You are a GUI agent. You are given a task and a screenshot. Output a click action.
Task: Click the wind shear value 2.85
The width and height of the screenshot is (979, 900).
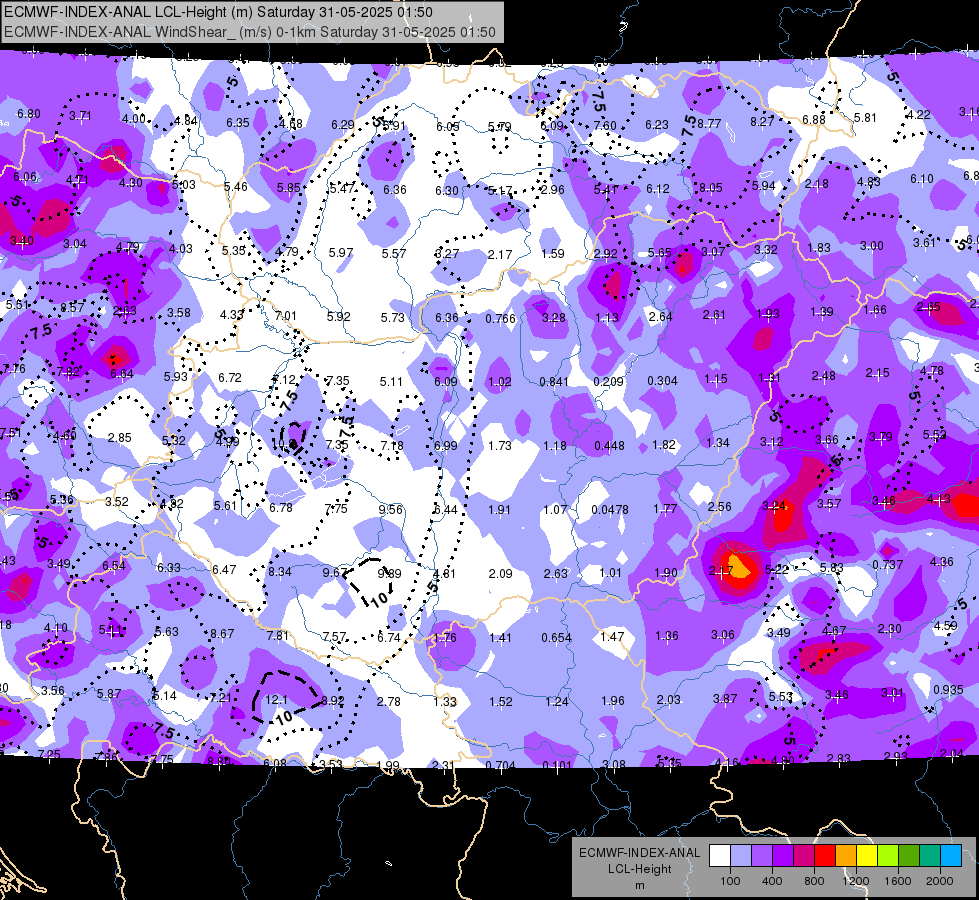click(119, 437)
